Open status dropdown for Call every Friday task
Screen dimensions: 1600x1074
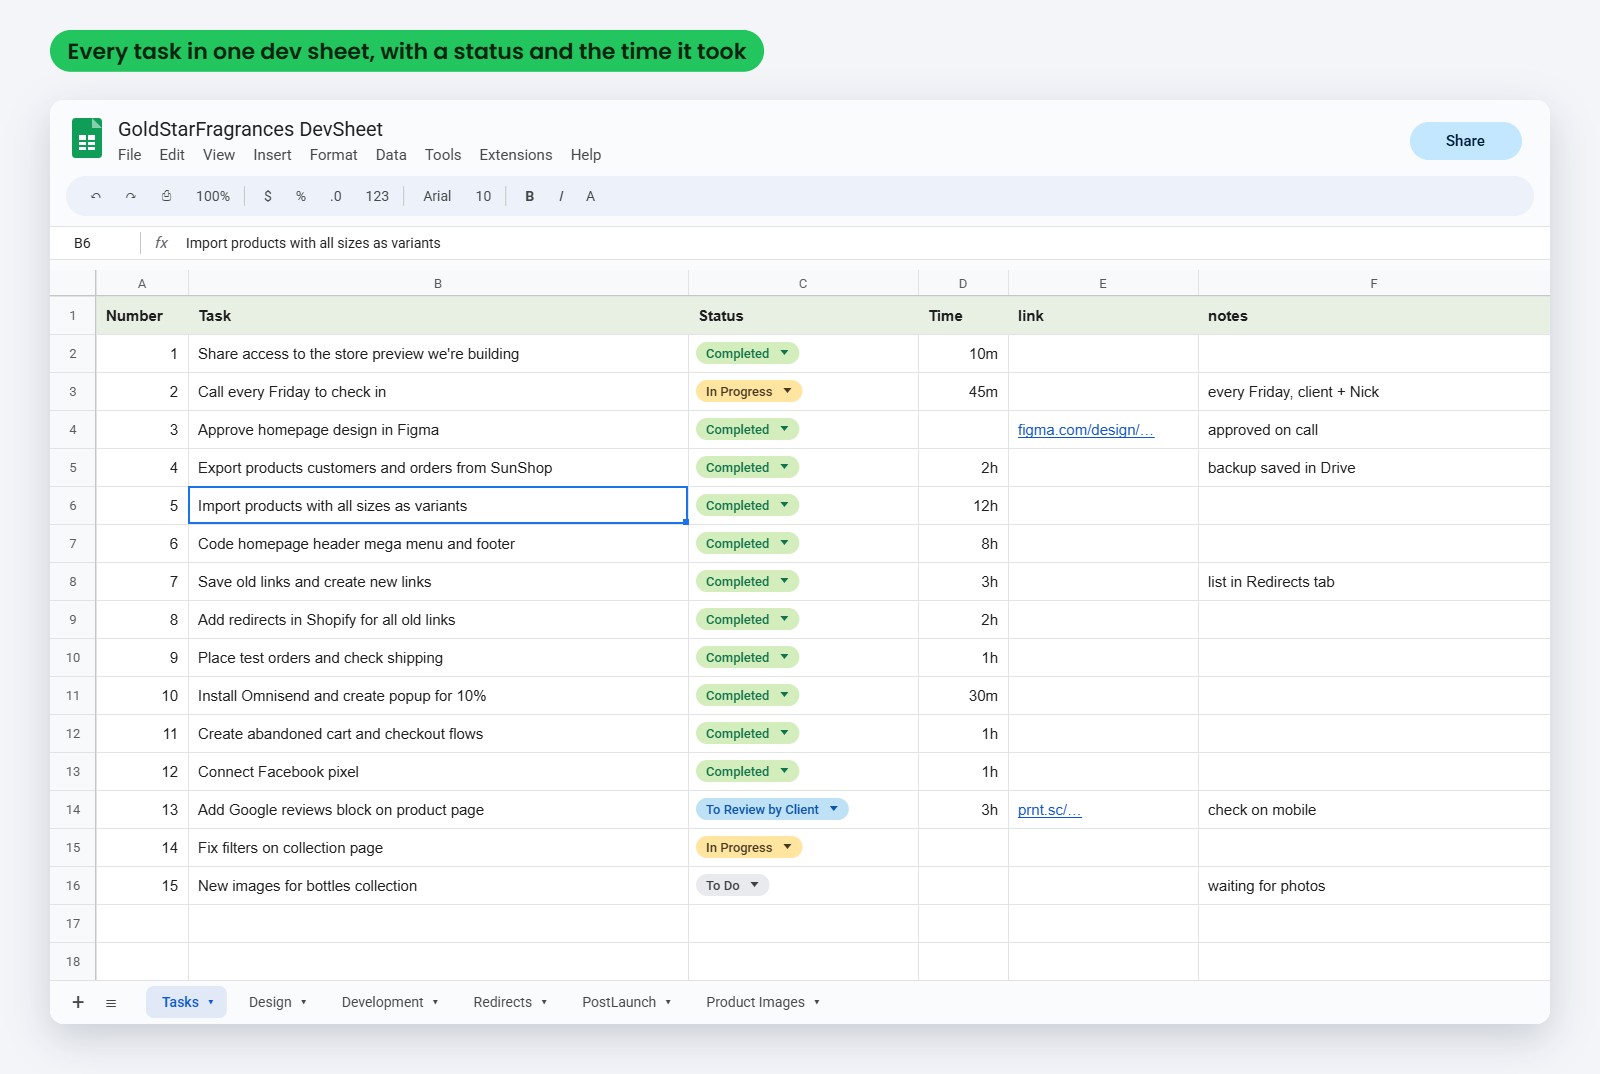pyautogui.click(x=749, y=391)
